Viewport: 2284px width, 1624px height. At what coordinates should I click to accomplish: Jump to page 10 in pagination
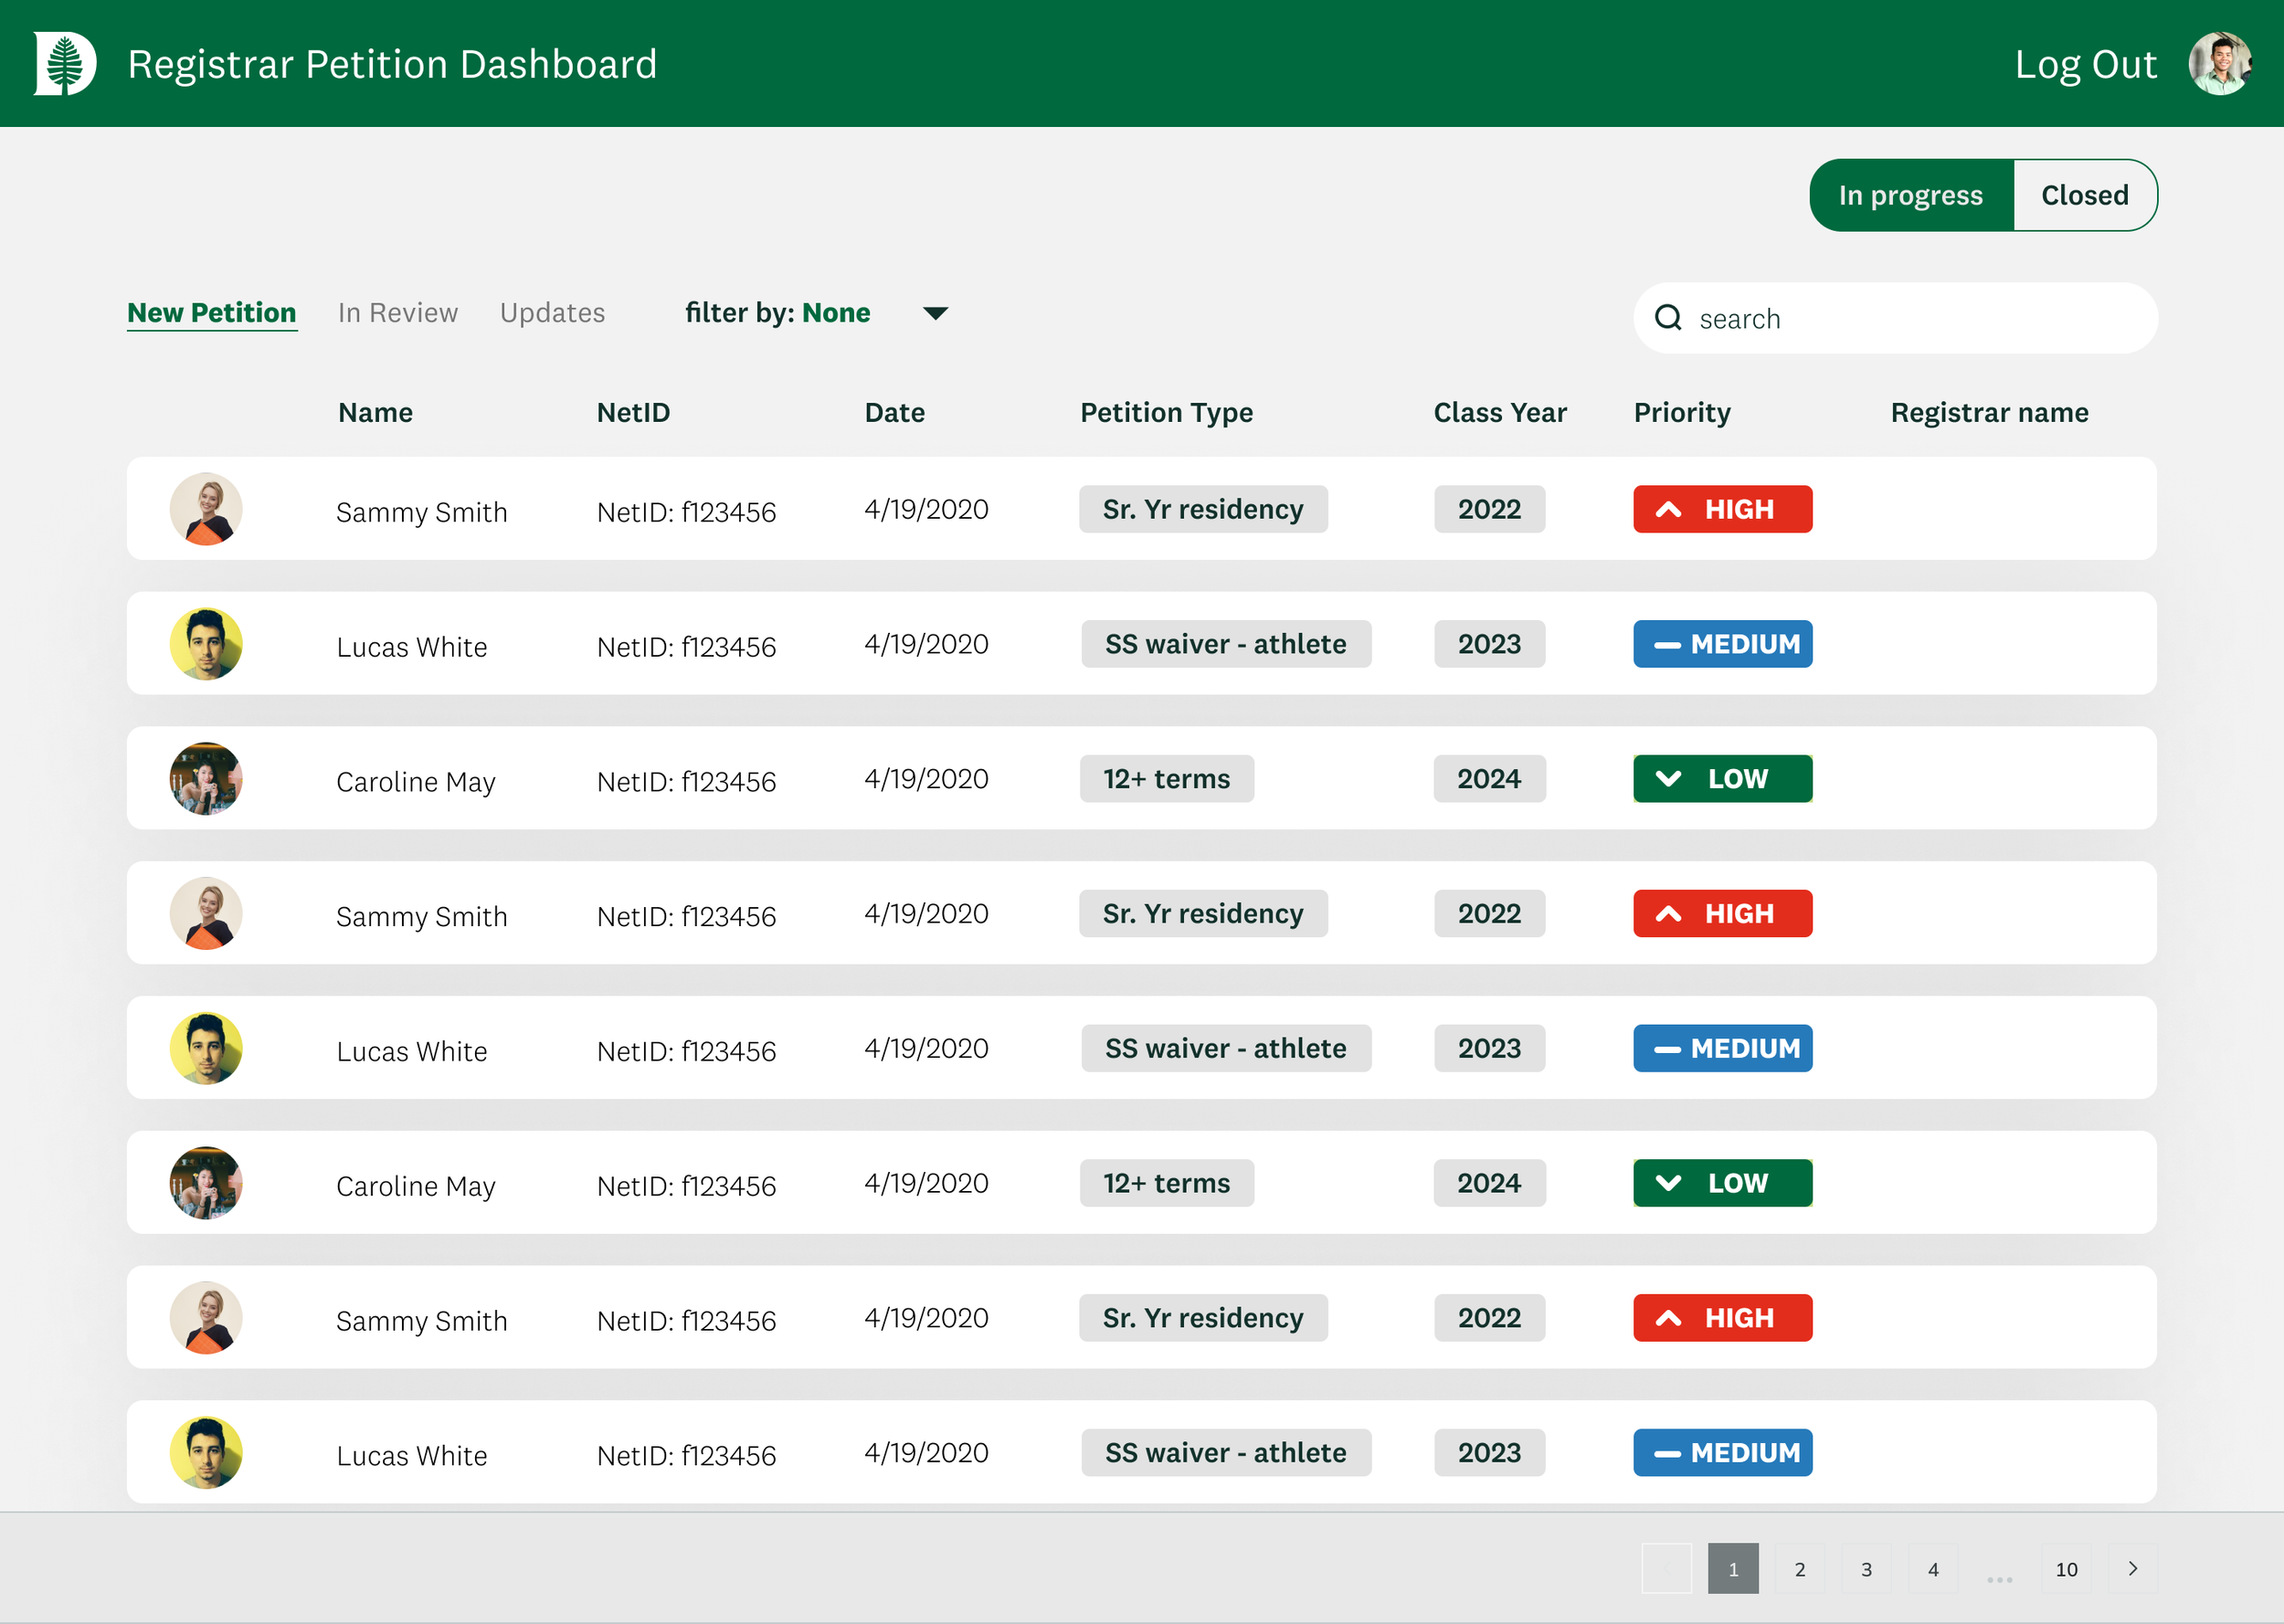click(2066, 1568)
